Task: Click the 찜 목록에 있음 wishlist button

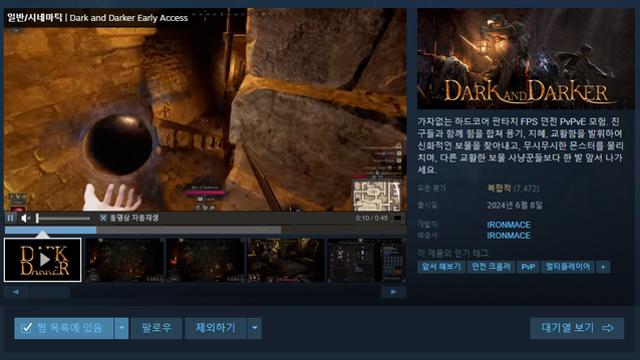Action: click(64, 328)
